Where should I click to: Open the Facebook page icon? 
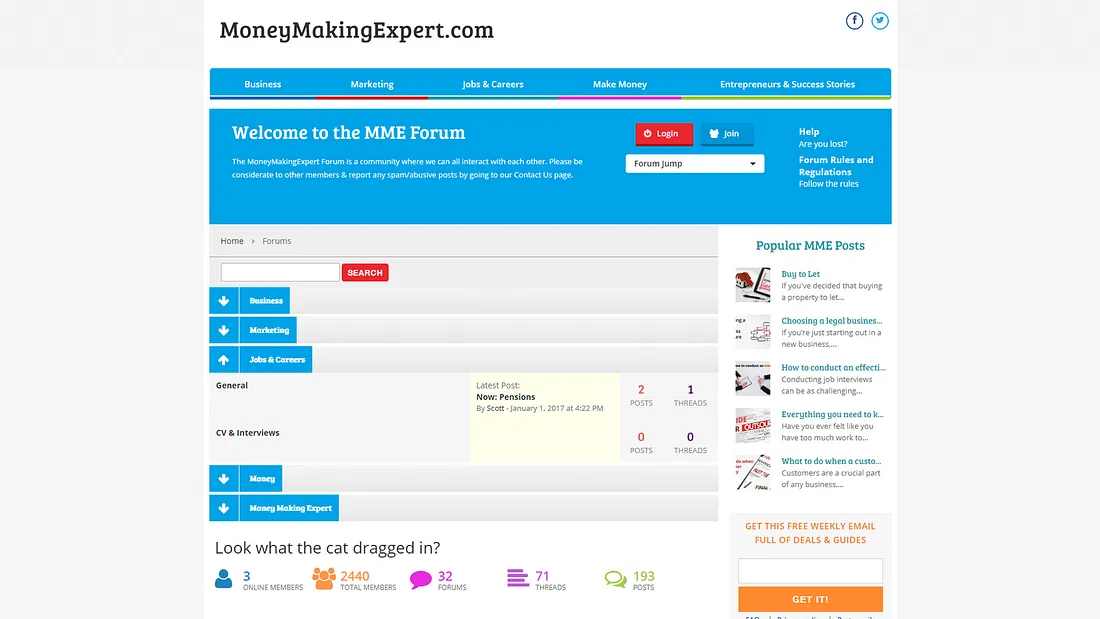coord(854,21)
